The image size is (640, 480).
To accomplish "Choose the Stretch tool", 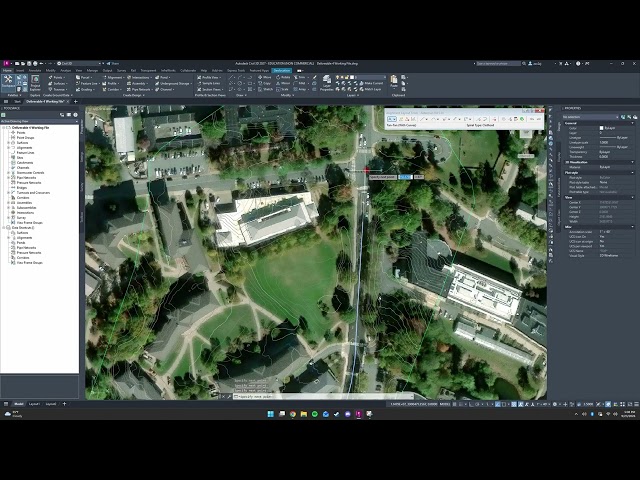I will (x=265, y=89).
